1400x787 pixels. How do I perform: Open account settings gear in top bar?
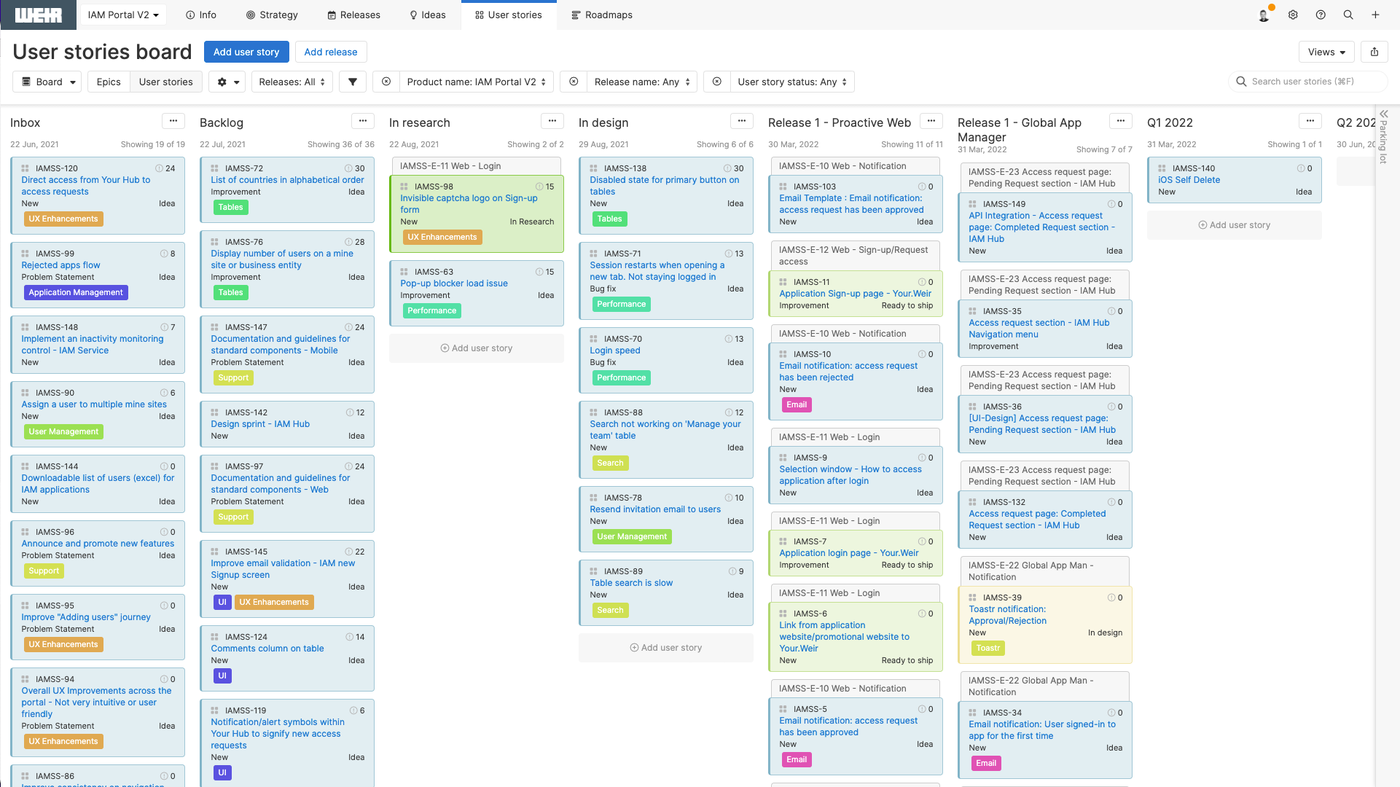[1293, 15]
